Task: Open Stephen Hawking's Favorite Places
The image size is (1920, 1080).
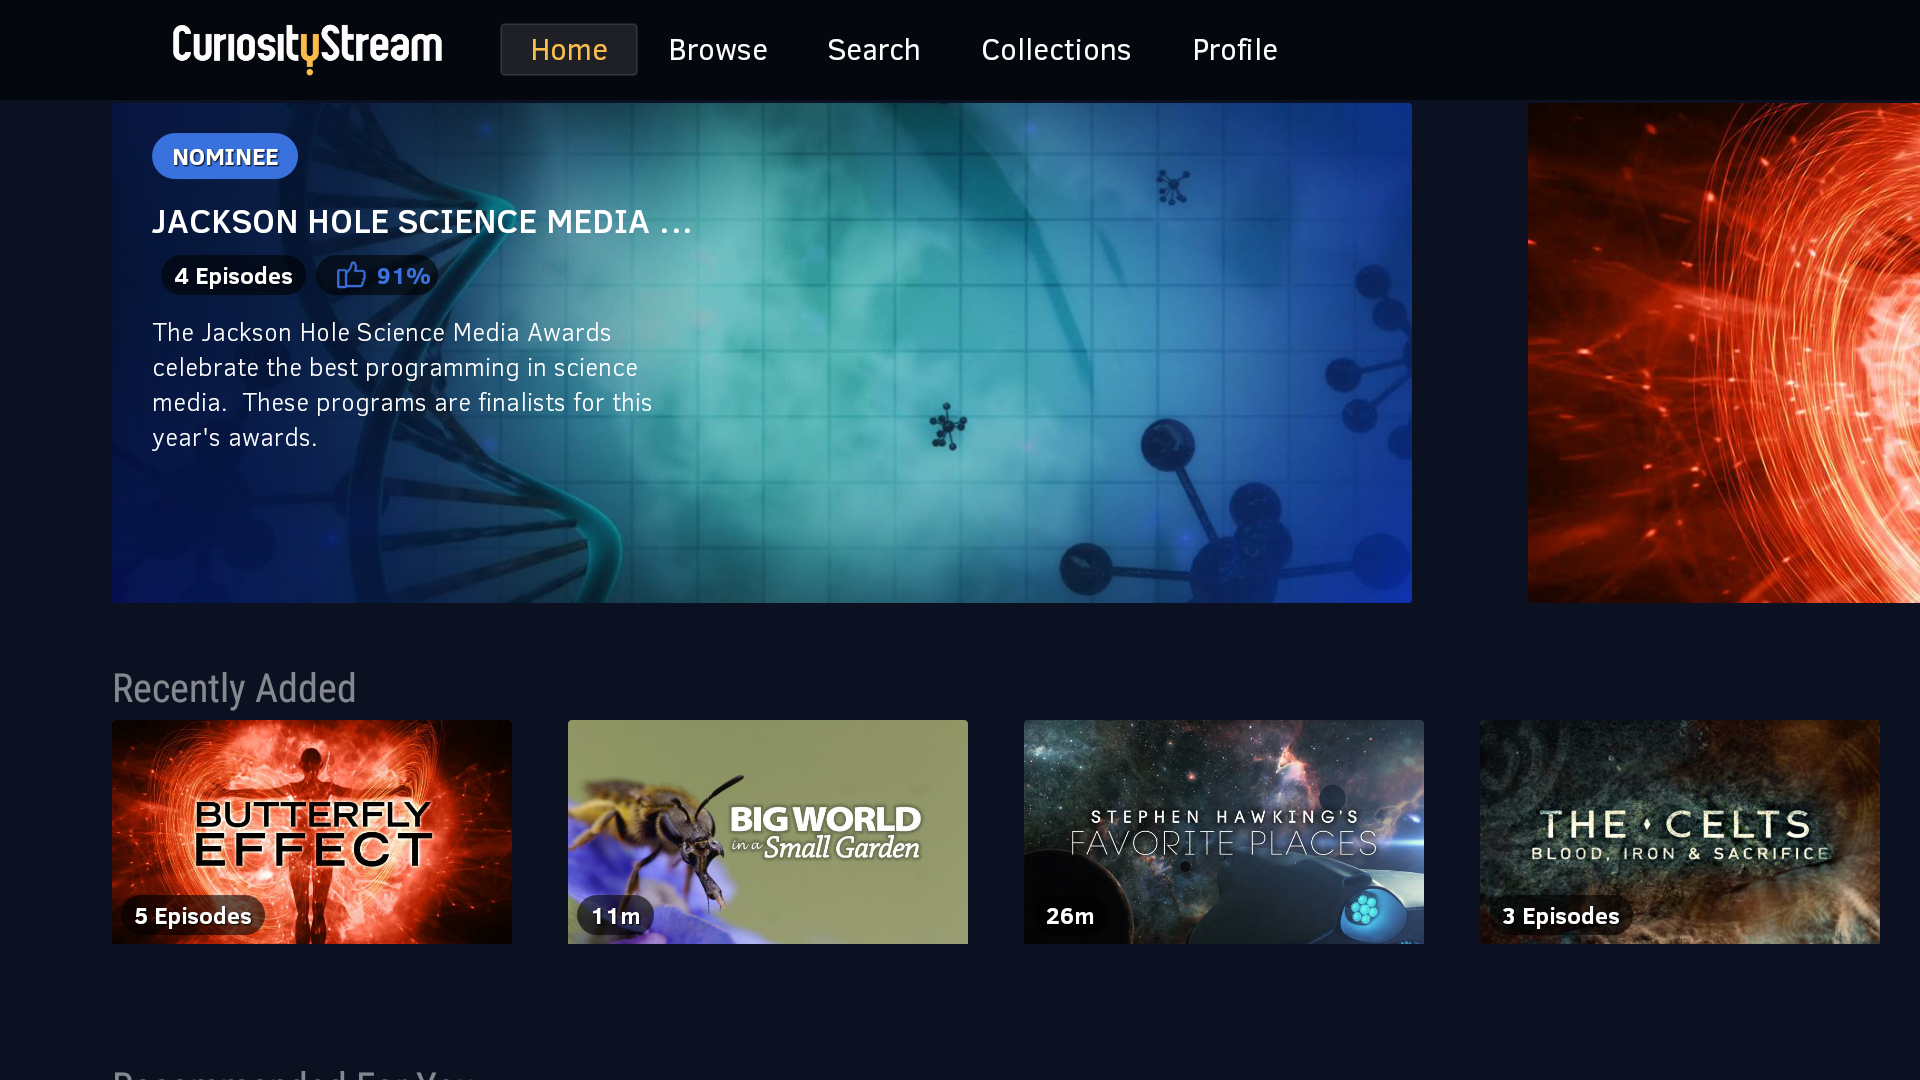Action: 1223,831
